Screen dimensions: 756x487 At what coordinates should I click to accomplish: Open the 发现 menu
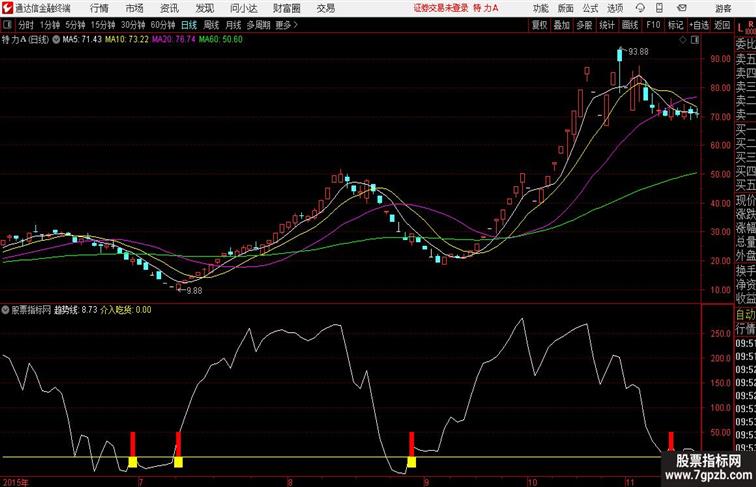(x=204, y=8)
